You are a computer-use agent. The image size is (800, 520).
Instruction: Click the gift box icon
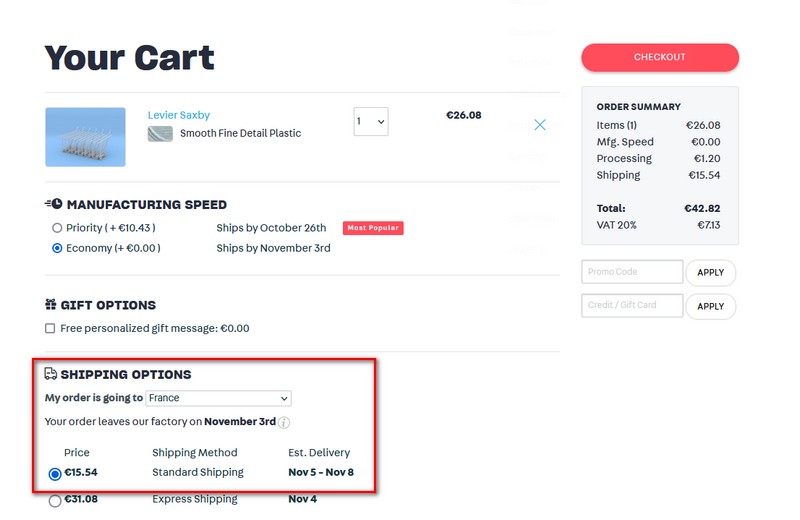click(x=51, y=305)
